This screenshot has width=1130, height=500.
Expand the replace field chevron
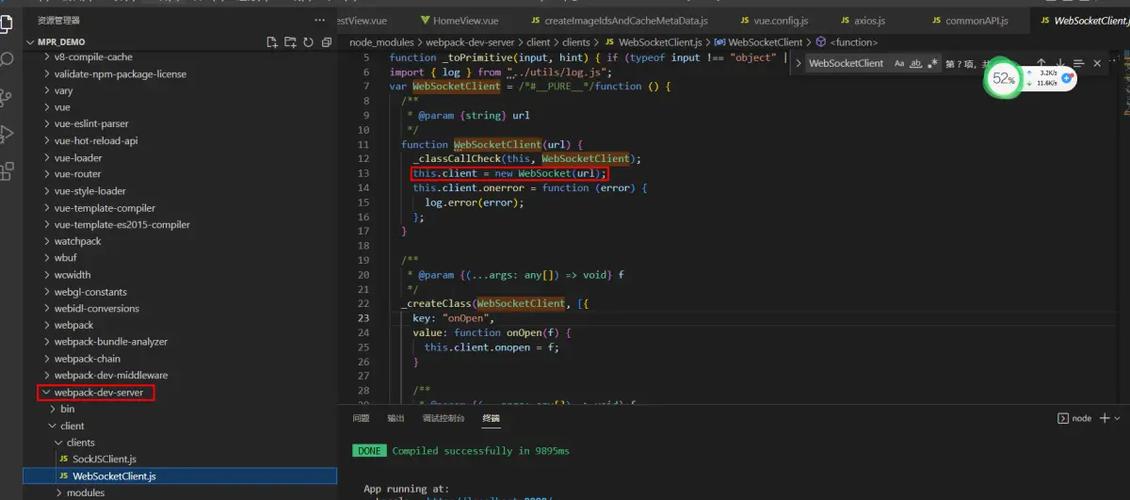point(798,63)
